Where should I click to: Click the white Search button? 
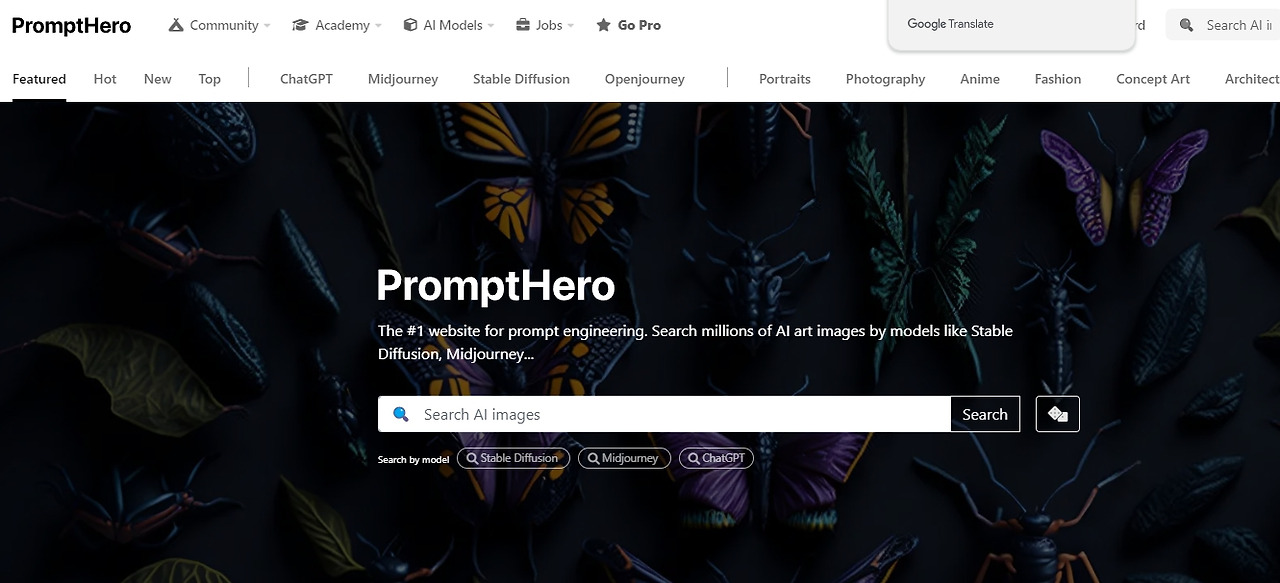click(x=985, y=414)
